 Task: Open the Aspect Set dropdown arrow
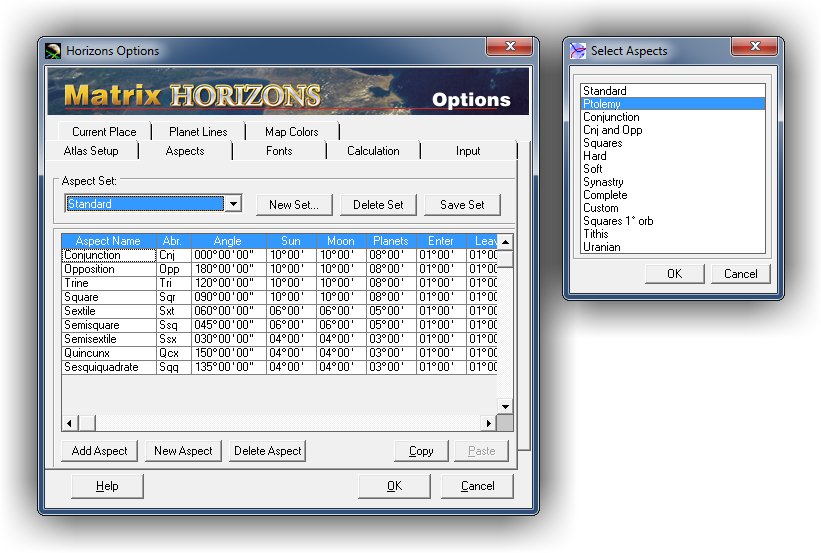pos(234,203)
